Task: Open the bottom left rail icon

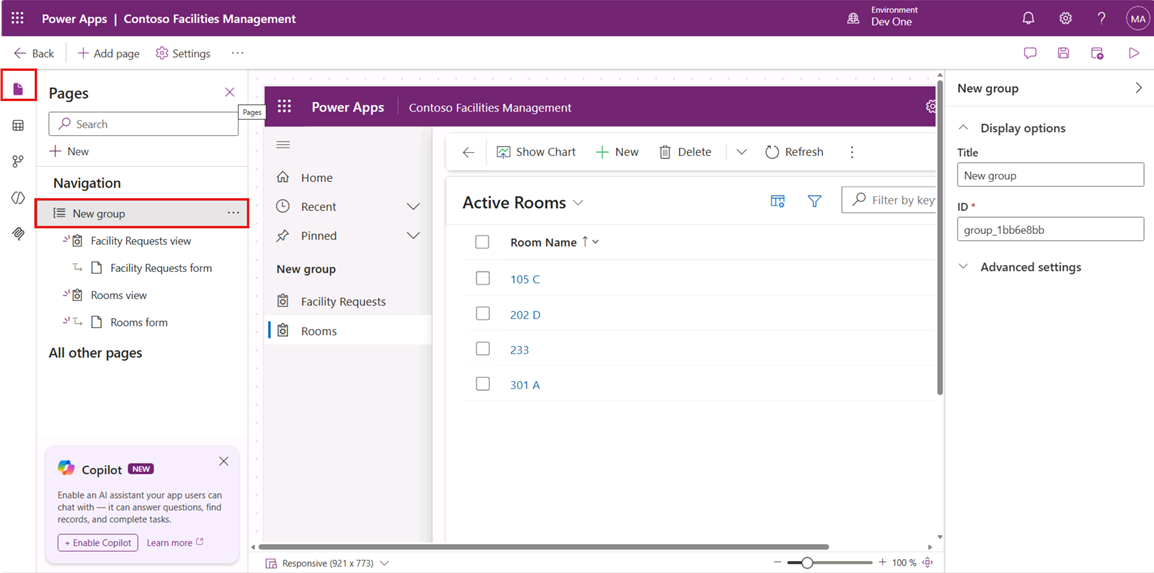Action: coord(18,233)
